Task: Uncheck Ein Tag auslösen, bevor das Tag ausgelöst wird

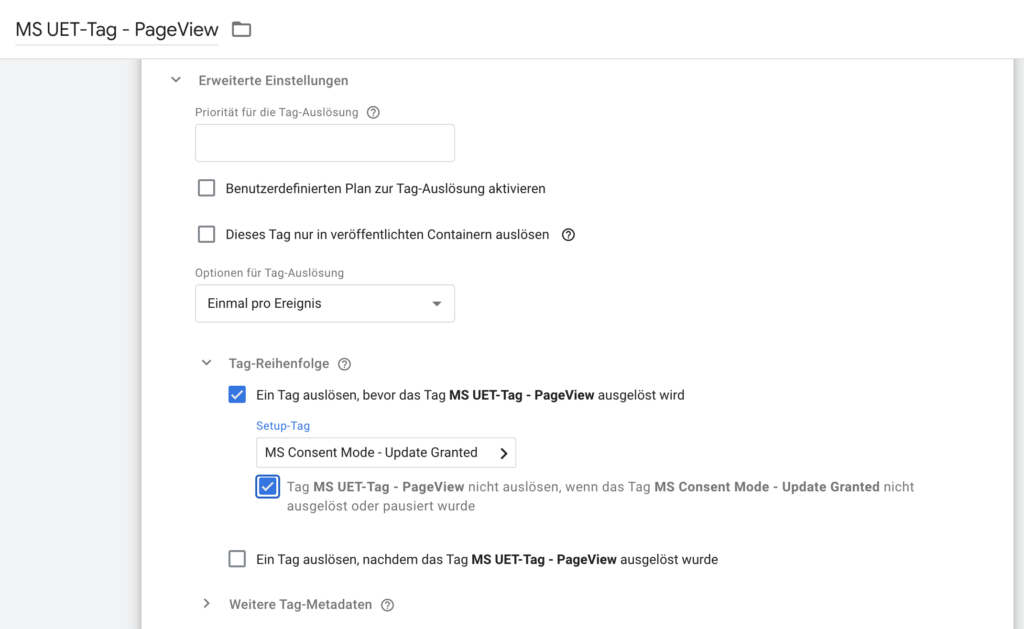Action: click(237, 395)
